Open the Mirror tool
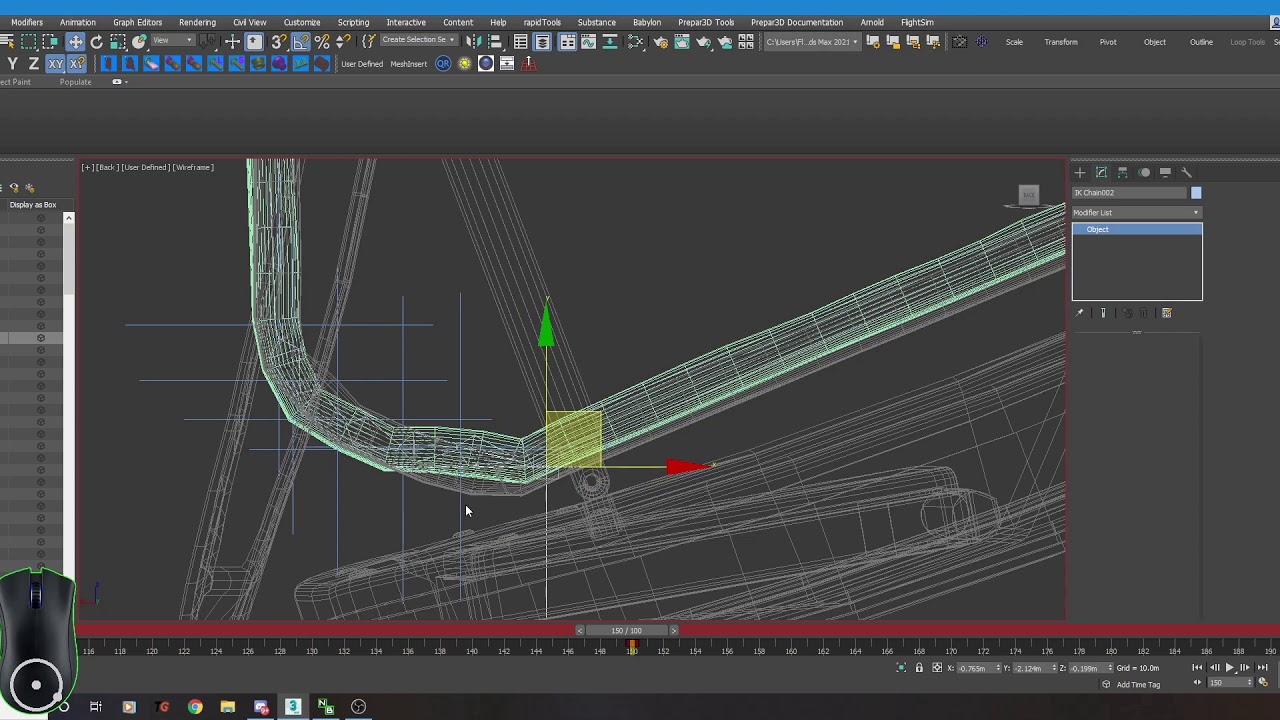1280x720 pixels. pyautogui.click(x=474, y=42)
